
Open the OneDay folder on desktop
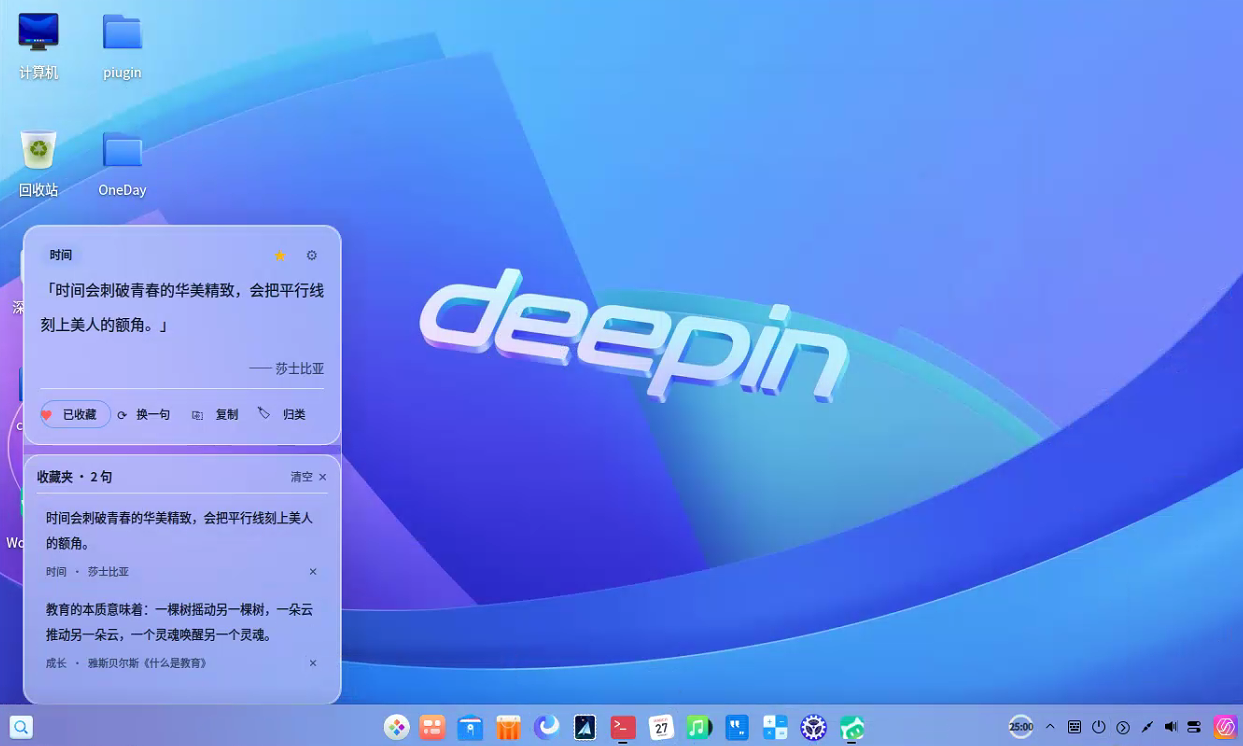pyautogui.click(x=122, y=163)
